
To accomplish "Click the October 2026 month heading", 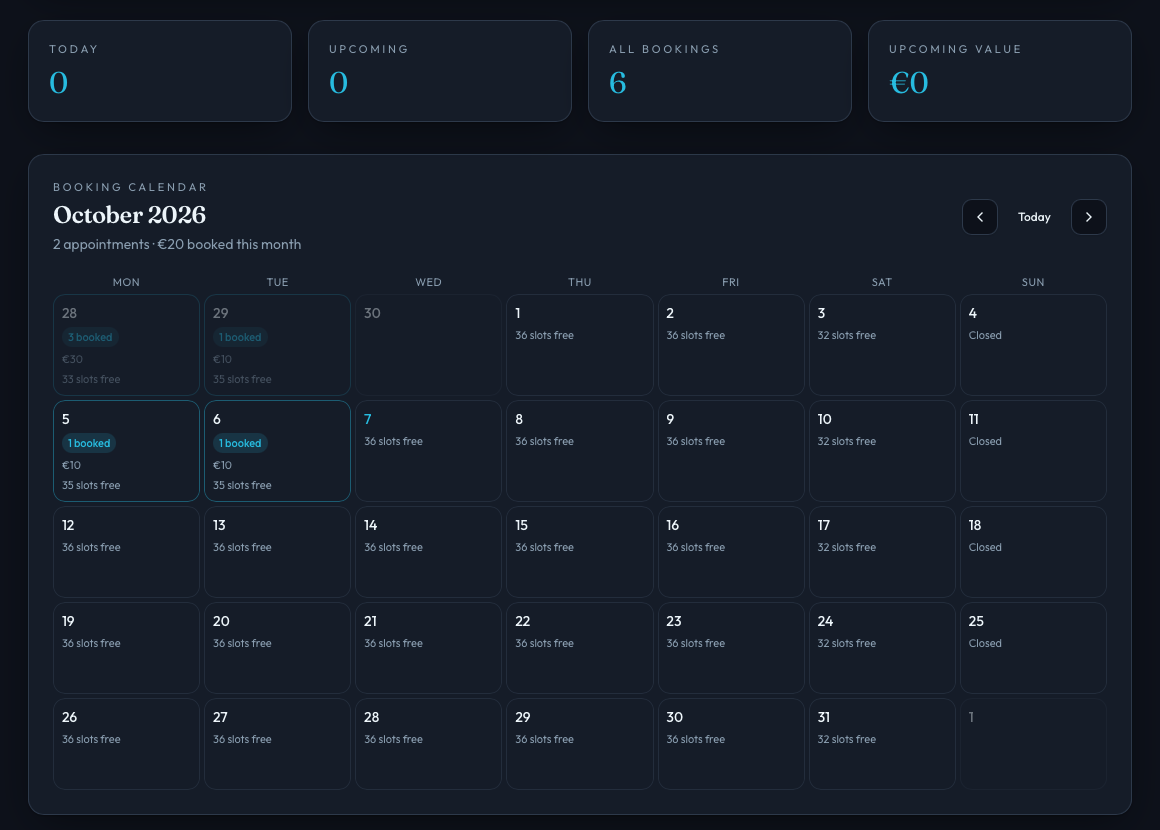I will (129, 215).
